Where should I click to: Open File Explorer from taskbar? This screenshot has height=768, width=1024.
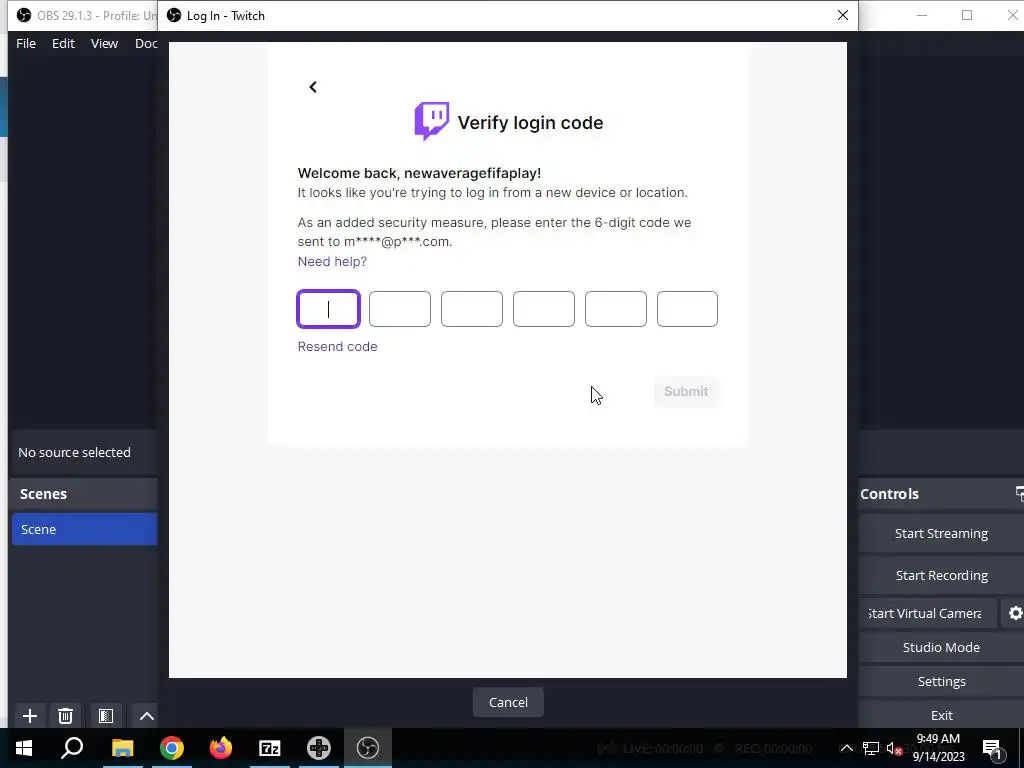[122, 748]
